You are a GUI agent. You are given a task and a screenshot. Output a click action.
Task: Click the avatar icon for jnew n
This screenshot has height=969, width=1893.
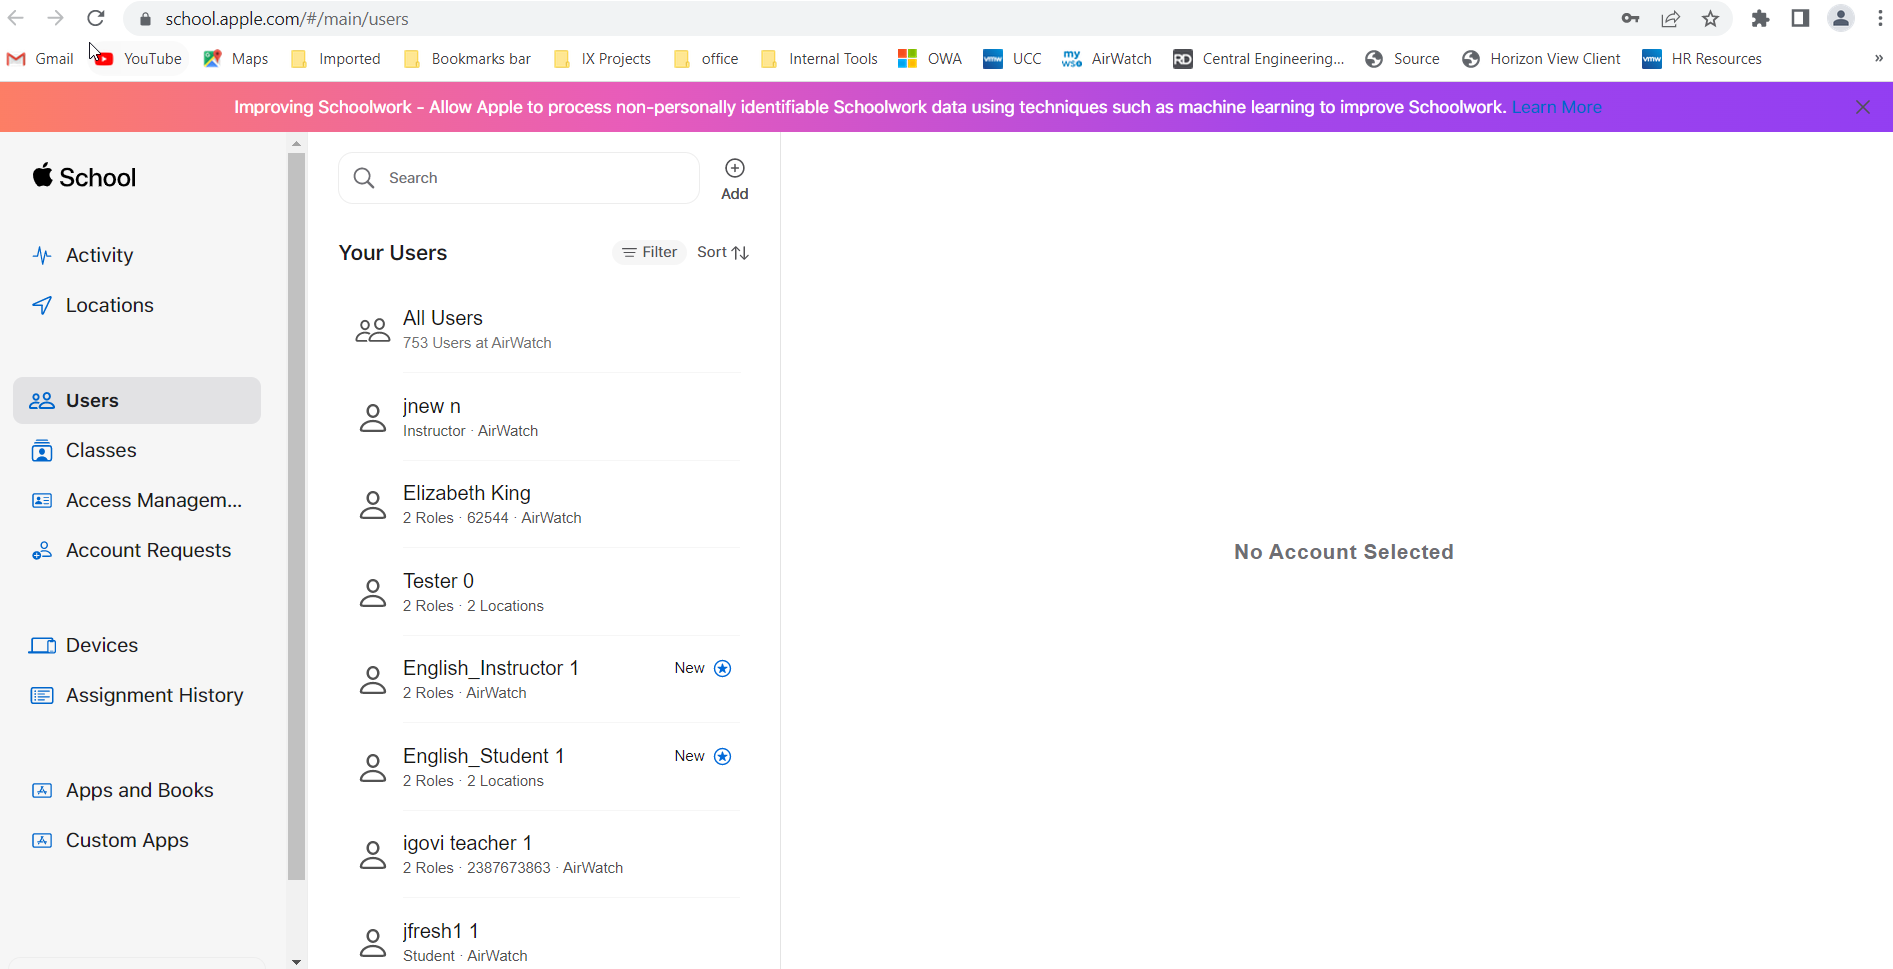point(373,418)
